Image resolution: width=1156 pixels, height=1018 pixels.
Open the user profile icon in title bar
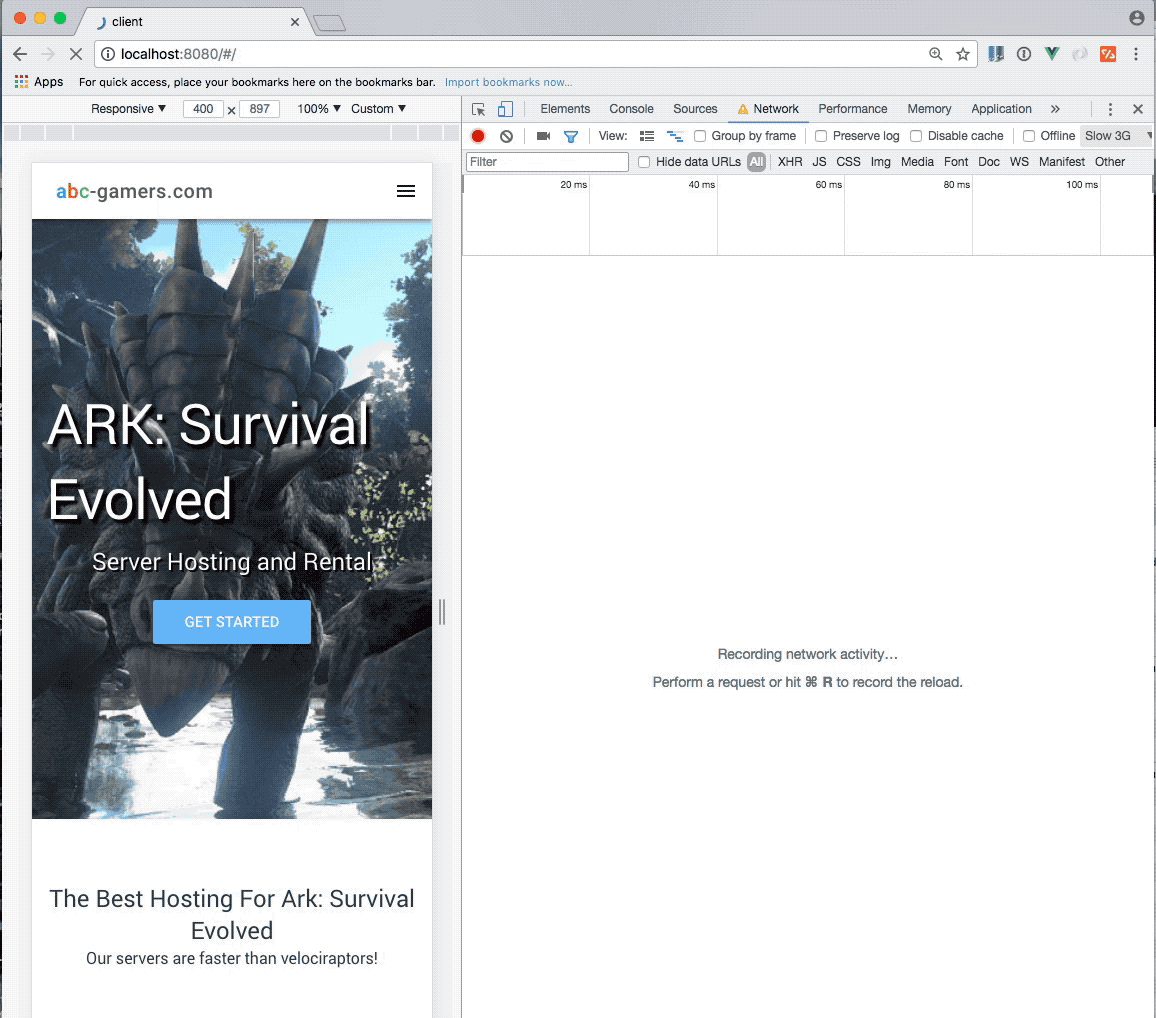pyautogui.click(x=1137, y=18)
